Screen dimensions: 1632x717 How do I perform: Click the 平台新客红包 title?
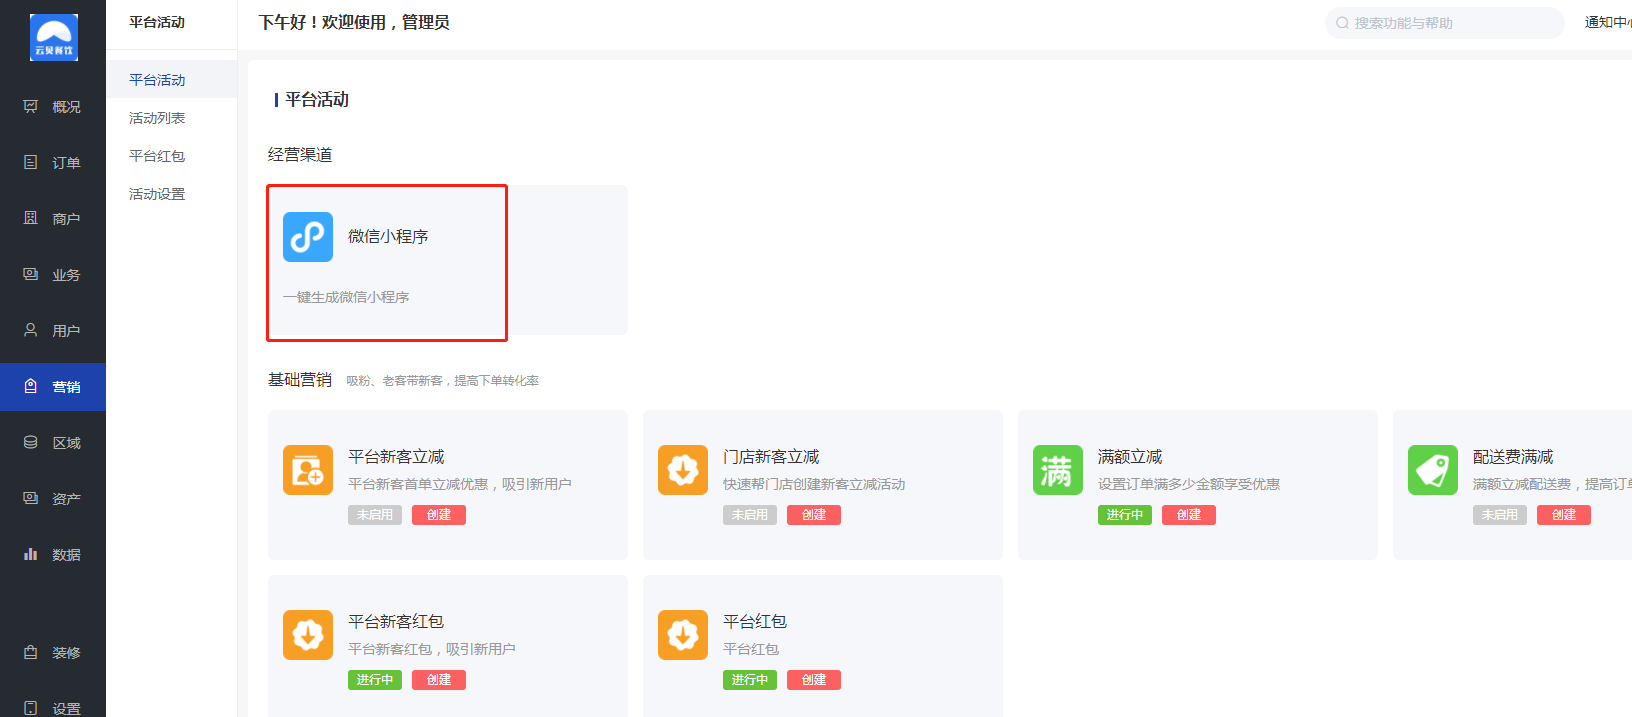(396, 622)
